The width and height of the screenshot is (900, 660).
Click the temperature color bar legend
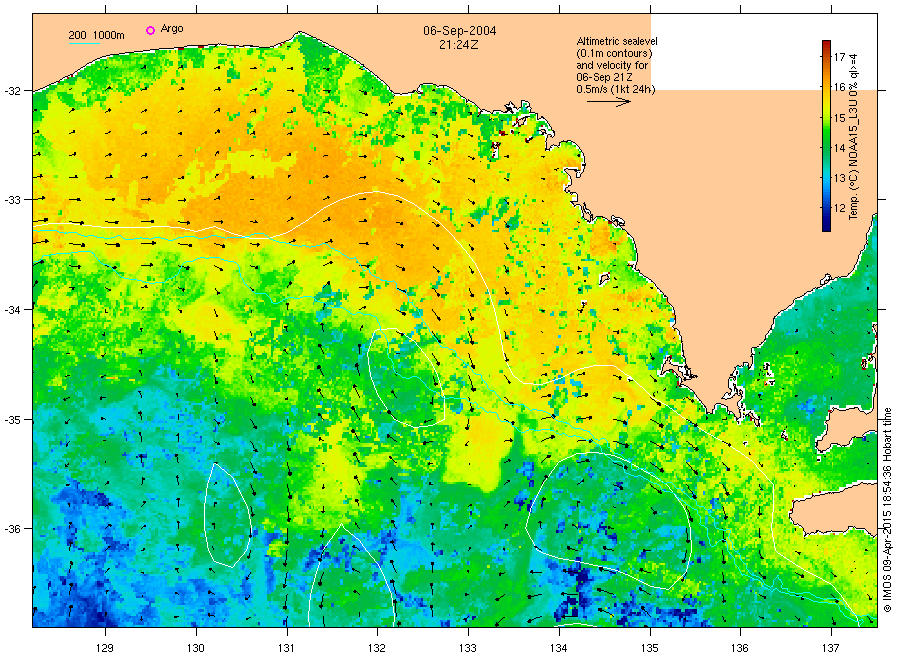826,136
